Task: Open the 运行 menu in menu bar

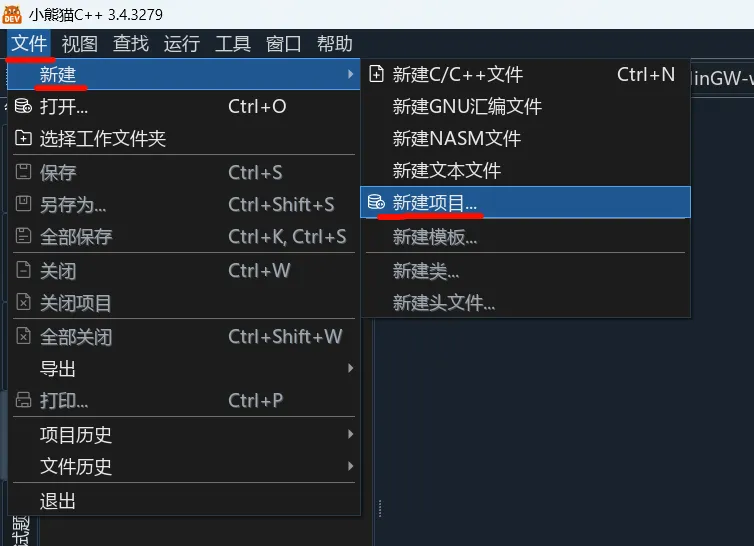Action: click(x=182, y=43)
